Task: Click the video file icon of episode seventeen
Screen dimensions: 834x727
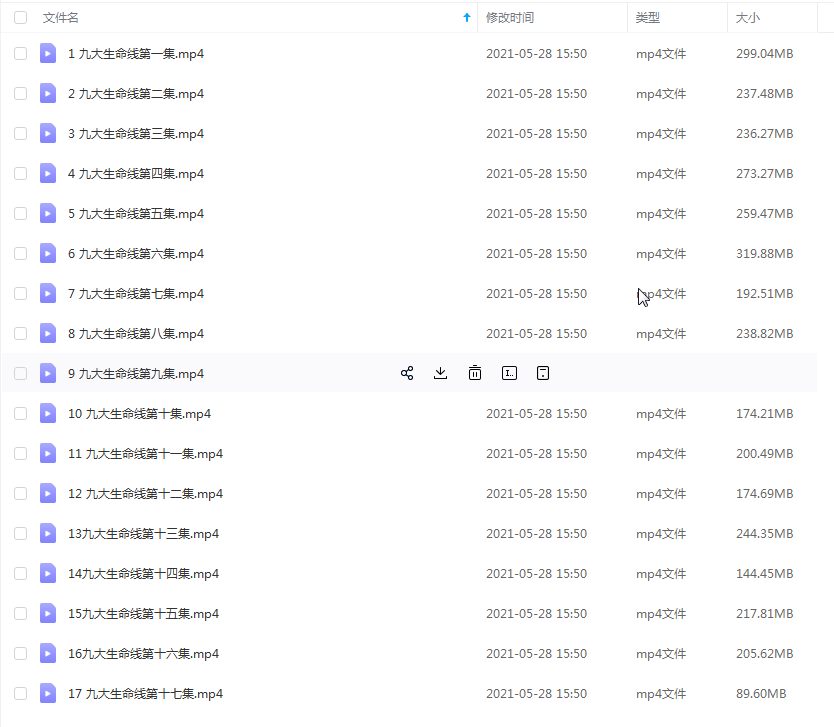Action: (47, 693)
